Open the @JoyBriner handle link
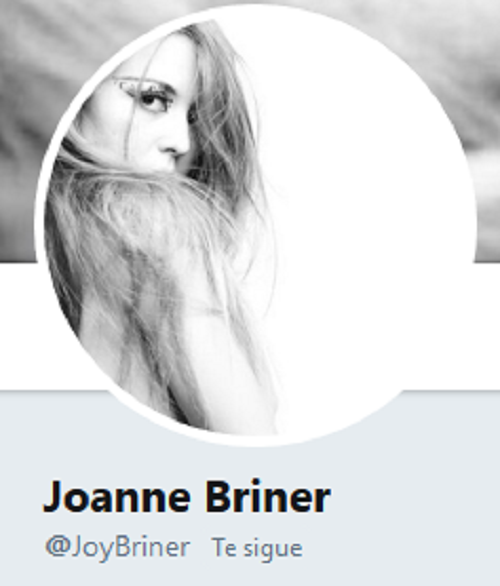The image size is (500, 586). [117, 548]
